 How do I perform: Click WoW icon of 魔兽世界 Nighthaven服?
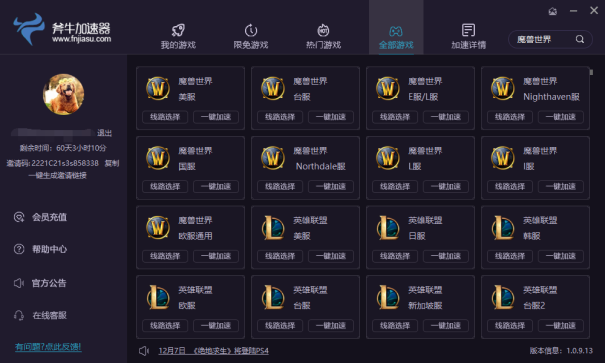(x=503, y=88)
